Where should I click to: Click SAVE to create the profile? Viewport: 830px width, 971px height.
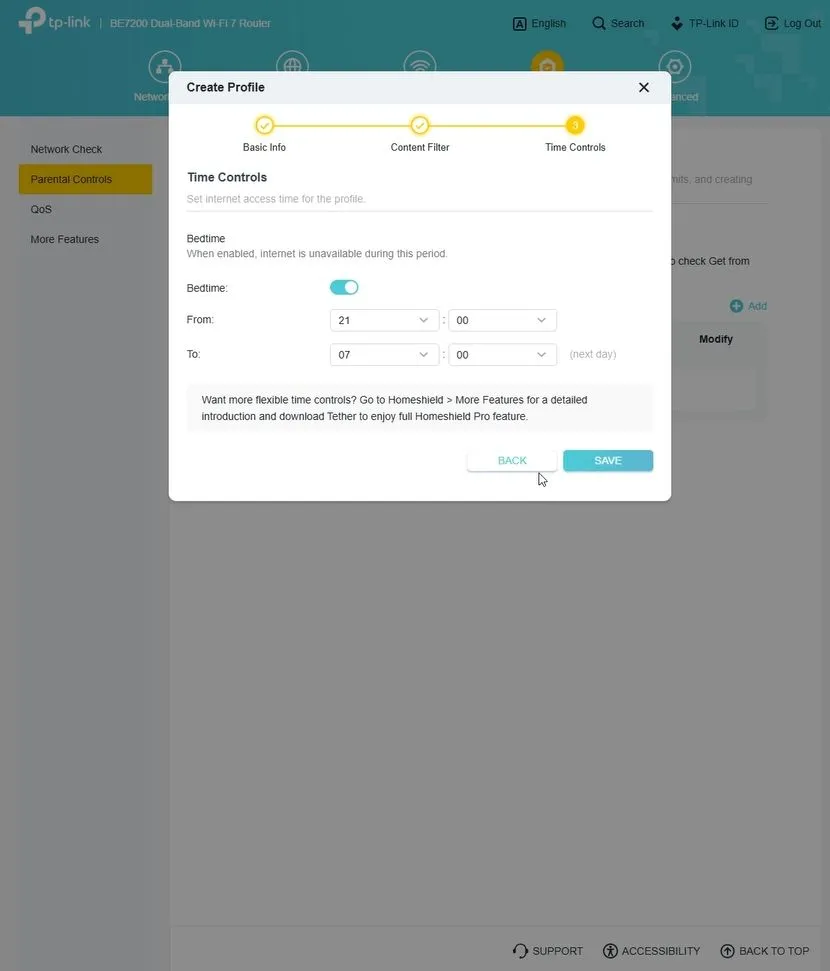[608, 460]
